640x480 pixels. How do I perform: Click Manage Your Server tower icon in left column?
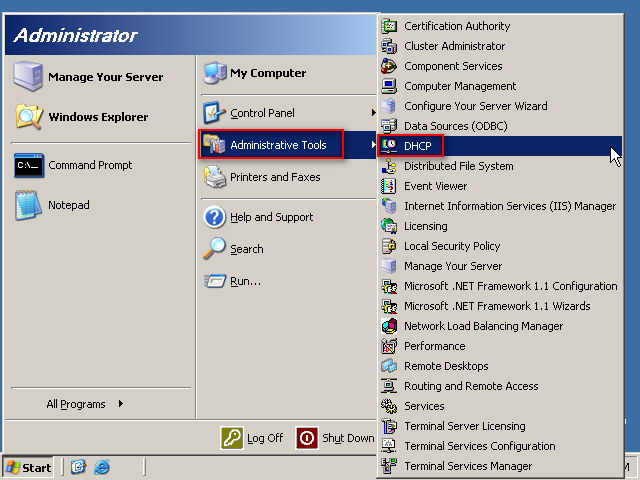coord(28,76)
